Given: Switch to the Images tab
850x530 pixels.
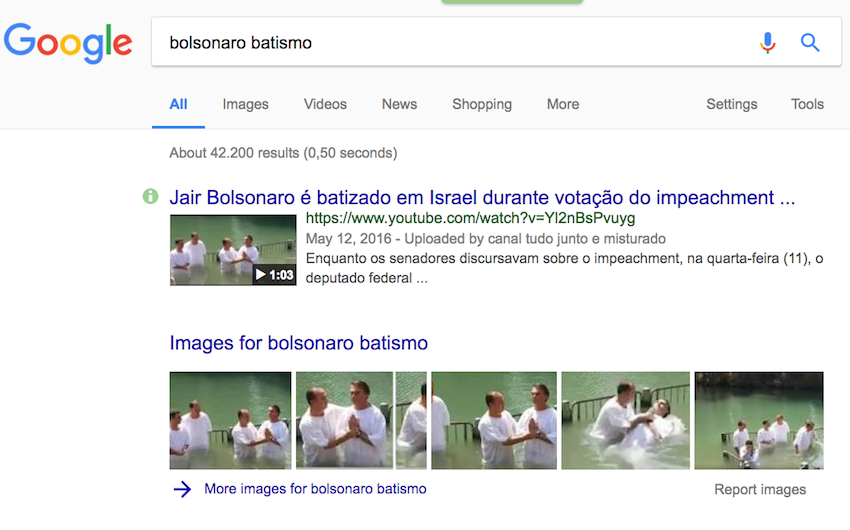Looking at the screenshot, I should click(x=245, y=104).
